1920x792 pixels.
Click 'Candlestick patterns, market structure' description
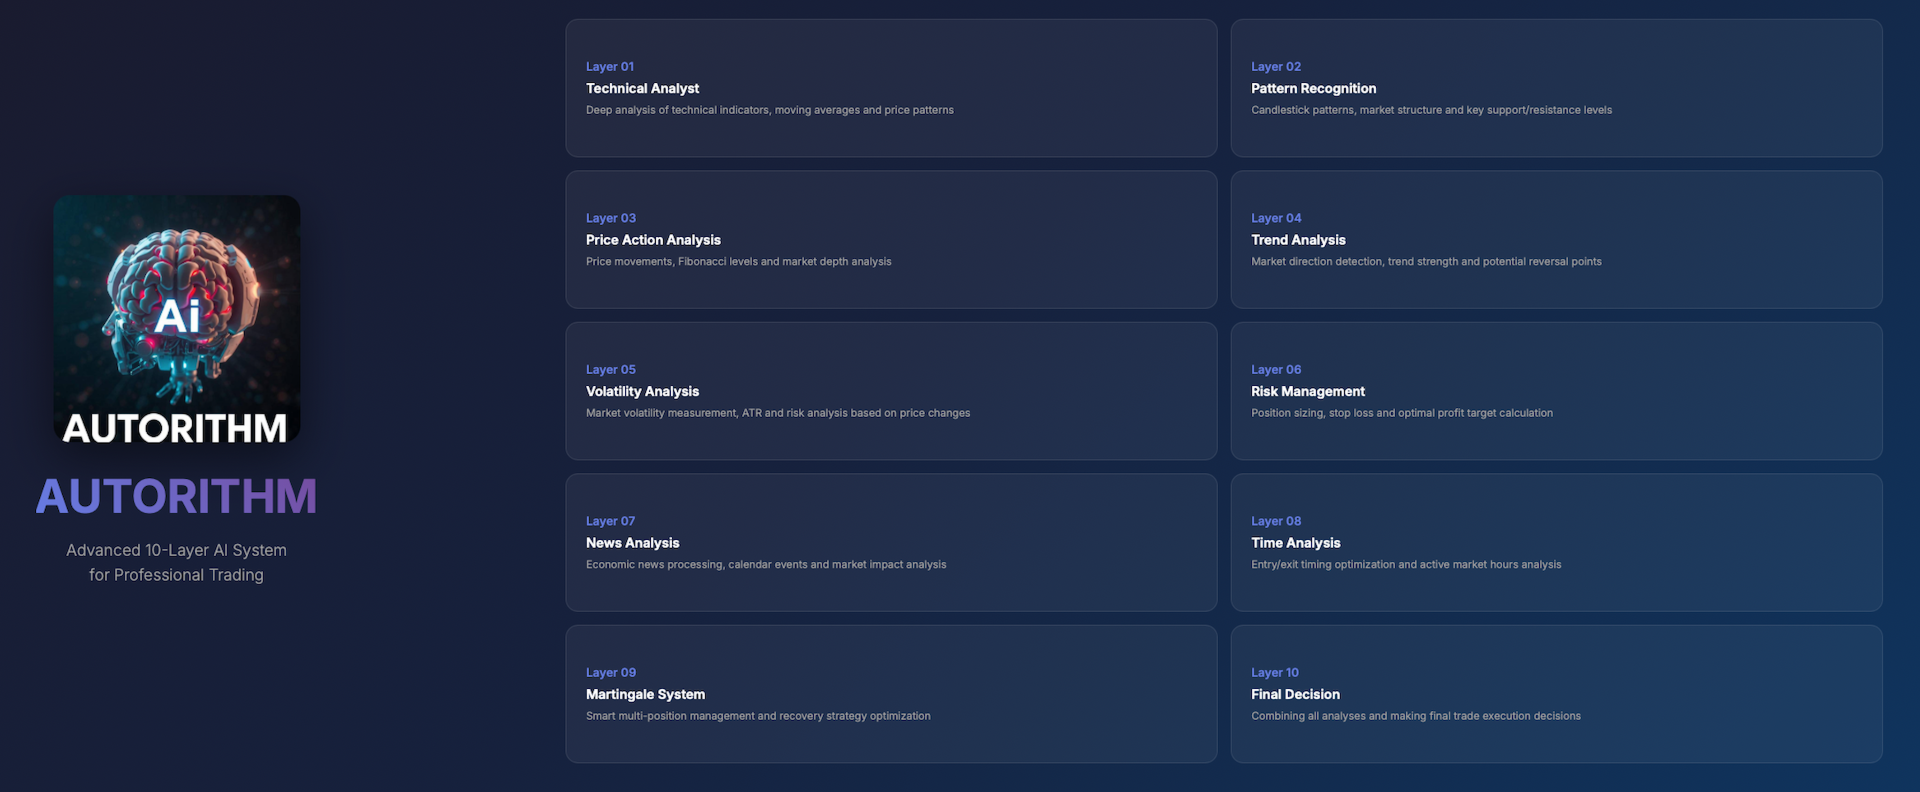[1431, 110]
